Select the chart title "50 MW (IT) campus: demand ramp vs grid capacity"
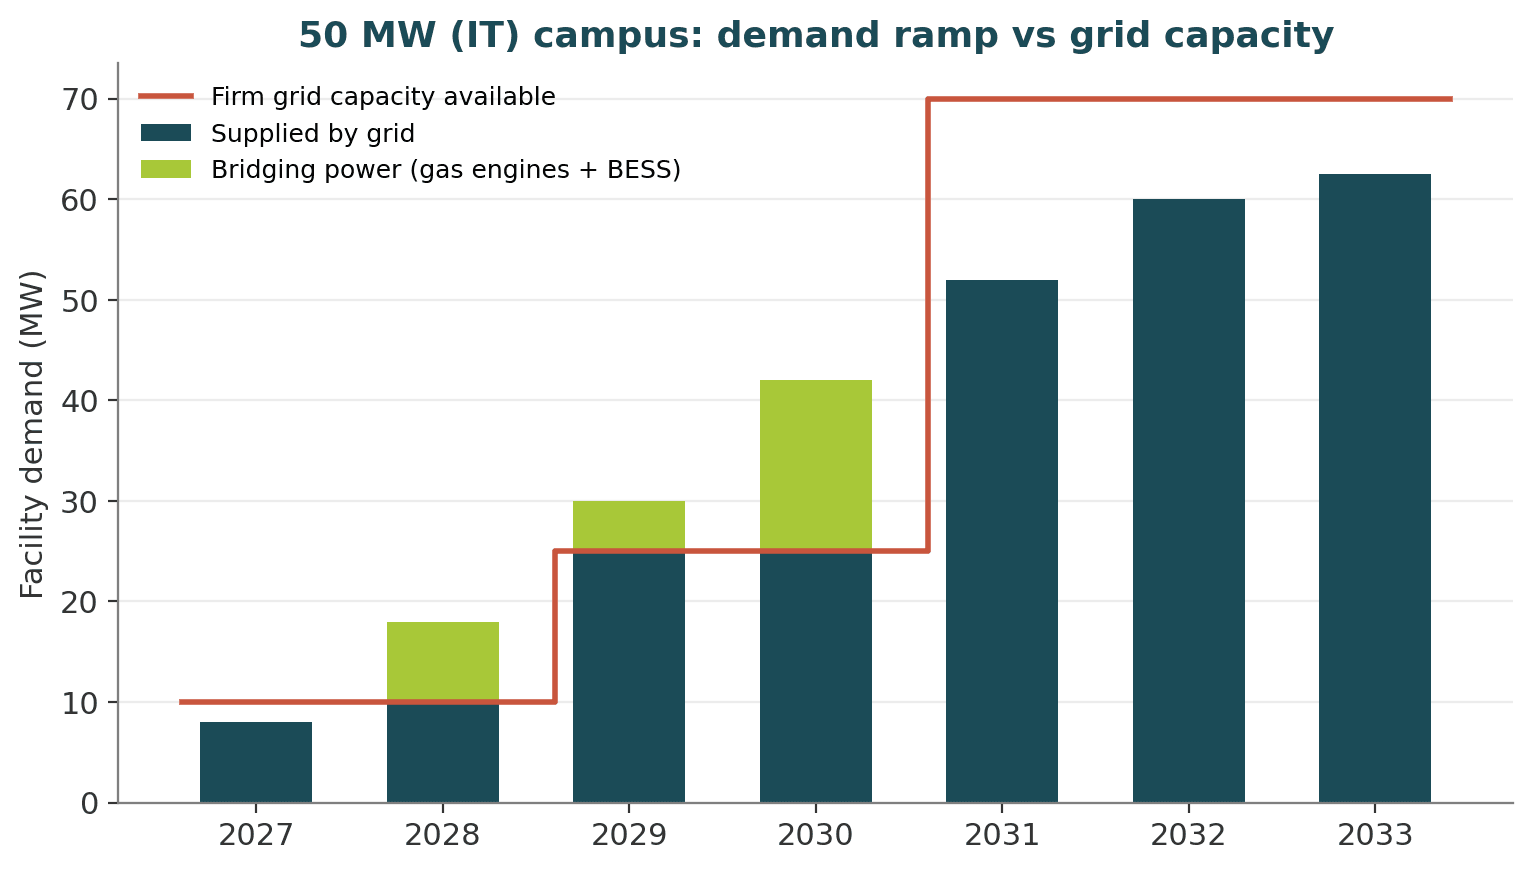The image size is (1533, 871). [816, 35]
